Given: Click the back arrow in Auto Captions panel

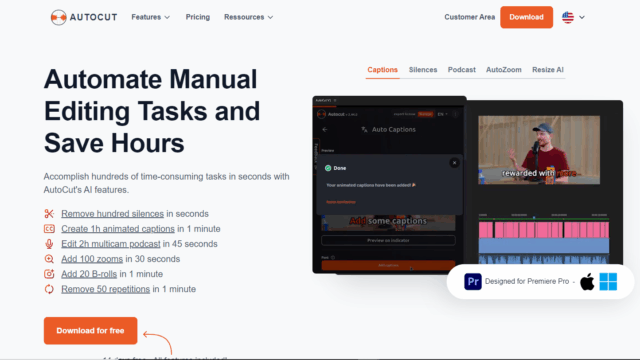Looking at the screenshot, I should (325, 129).
